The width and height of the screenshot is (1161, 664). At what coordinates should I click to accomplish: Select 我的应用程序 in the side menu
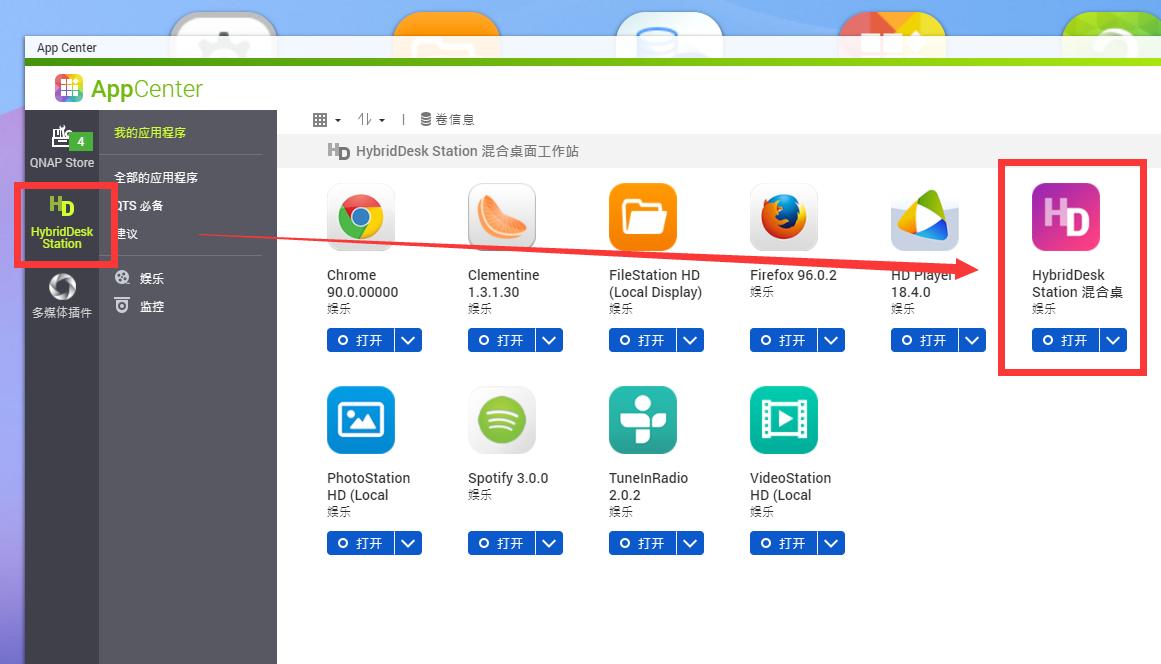coord(150,133)
